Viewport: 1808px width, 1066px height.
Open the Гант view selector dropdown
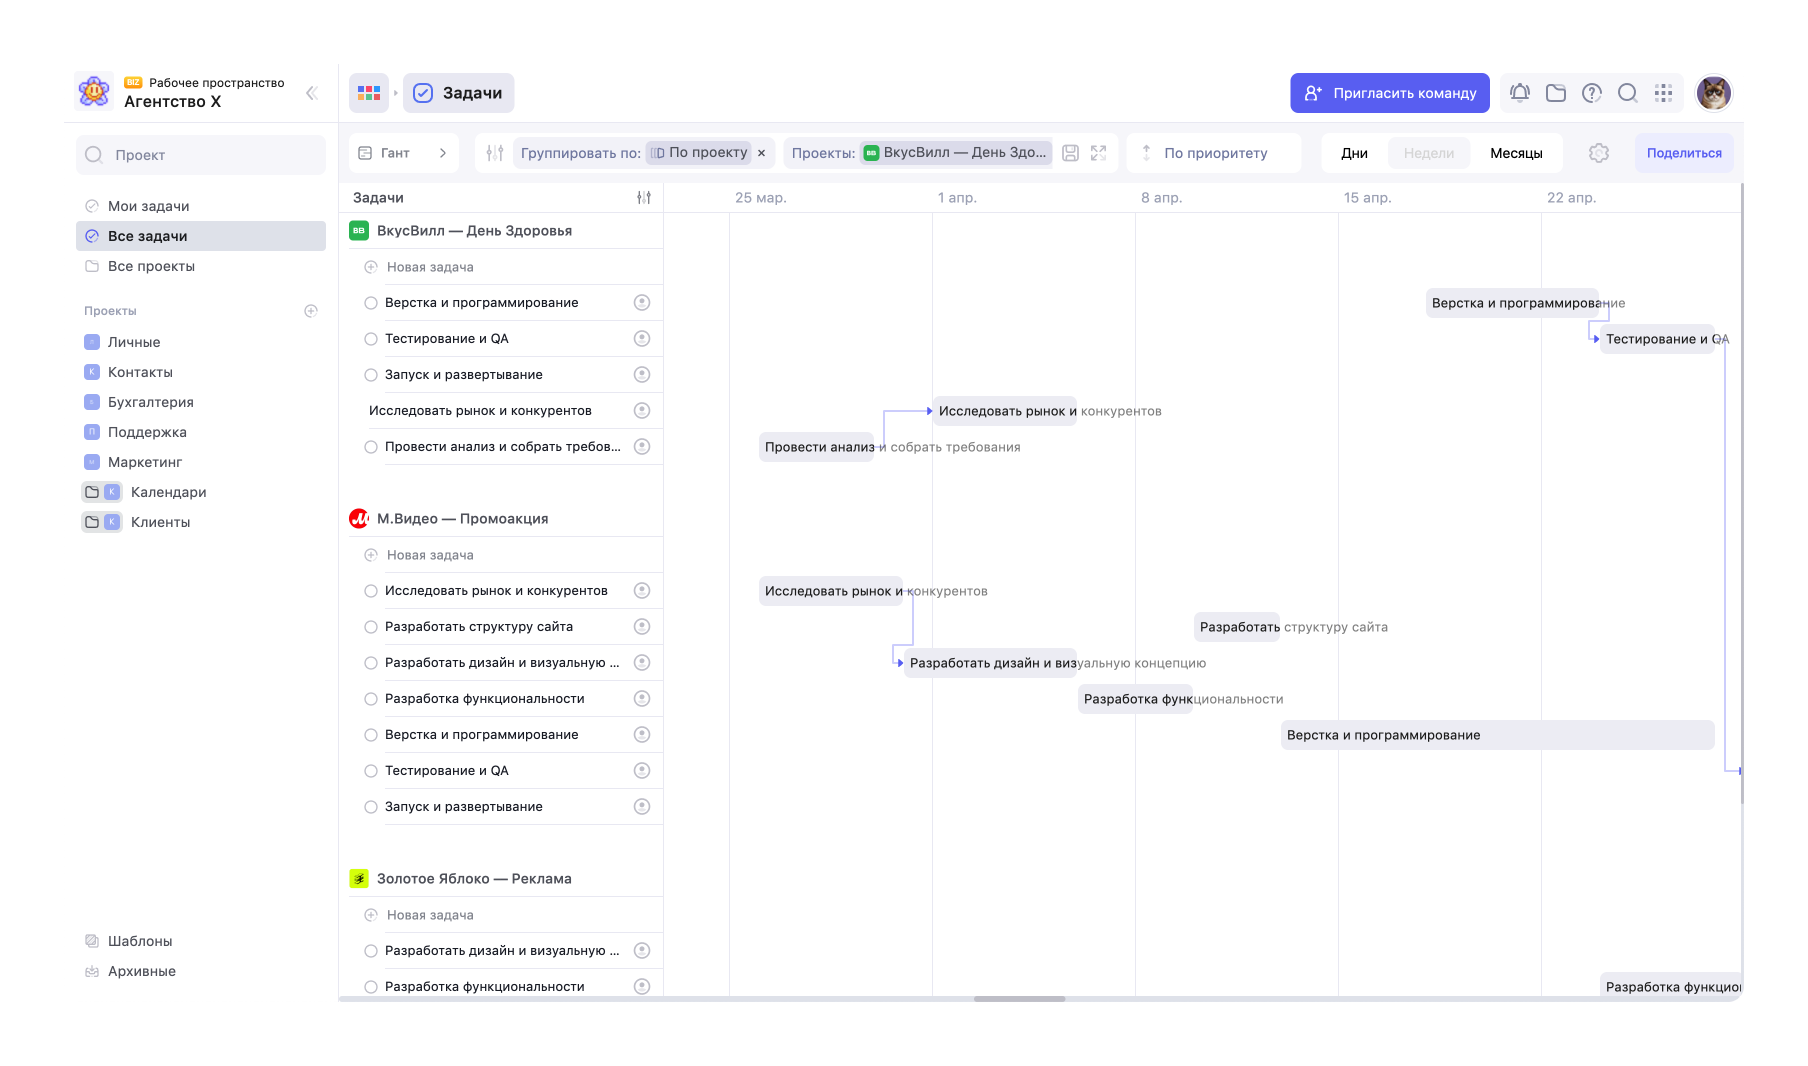[403, 153]
